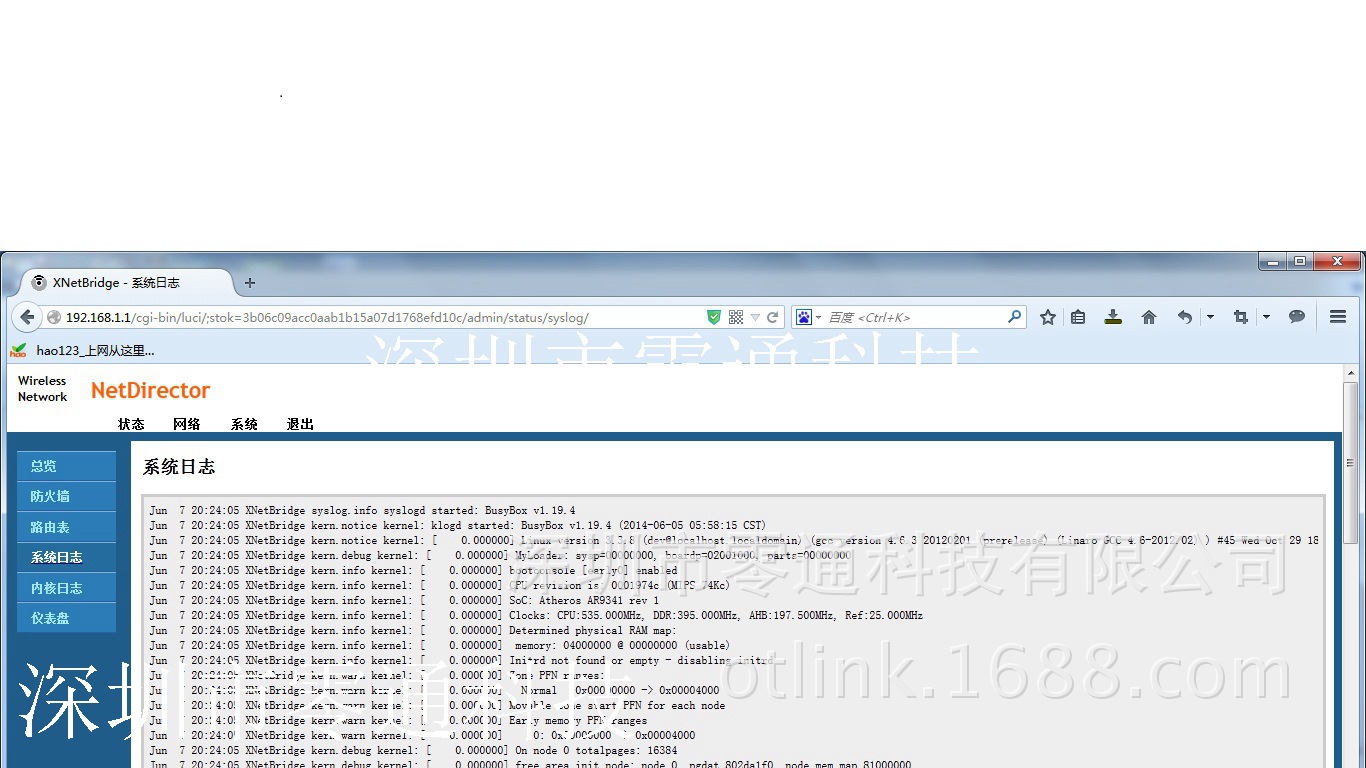Image resolution: width=1366 pixels, height=768 pixels.
Task: Open the 状态 top menu
Action: [x=131, y=424]
